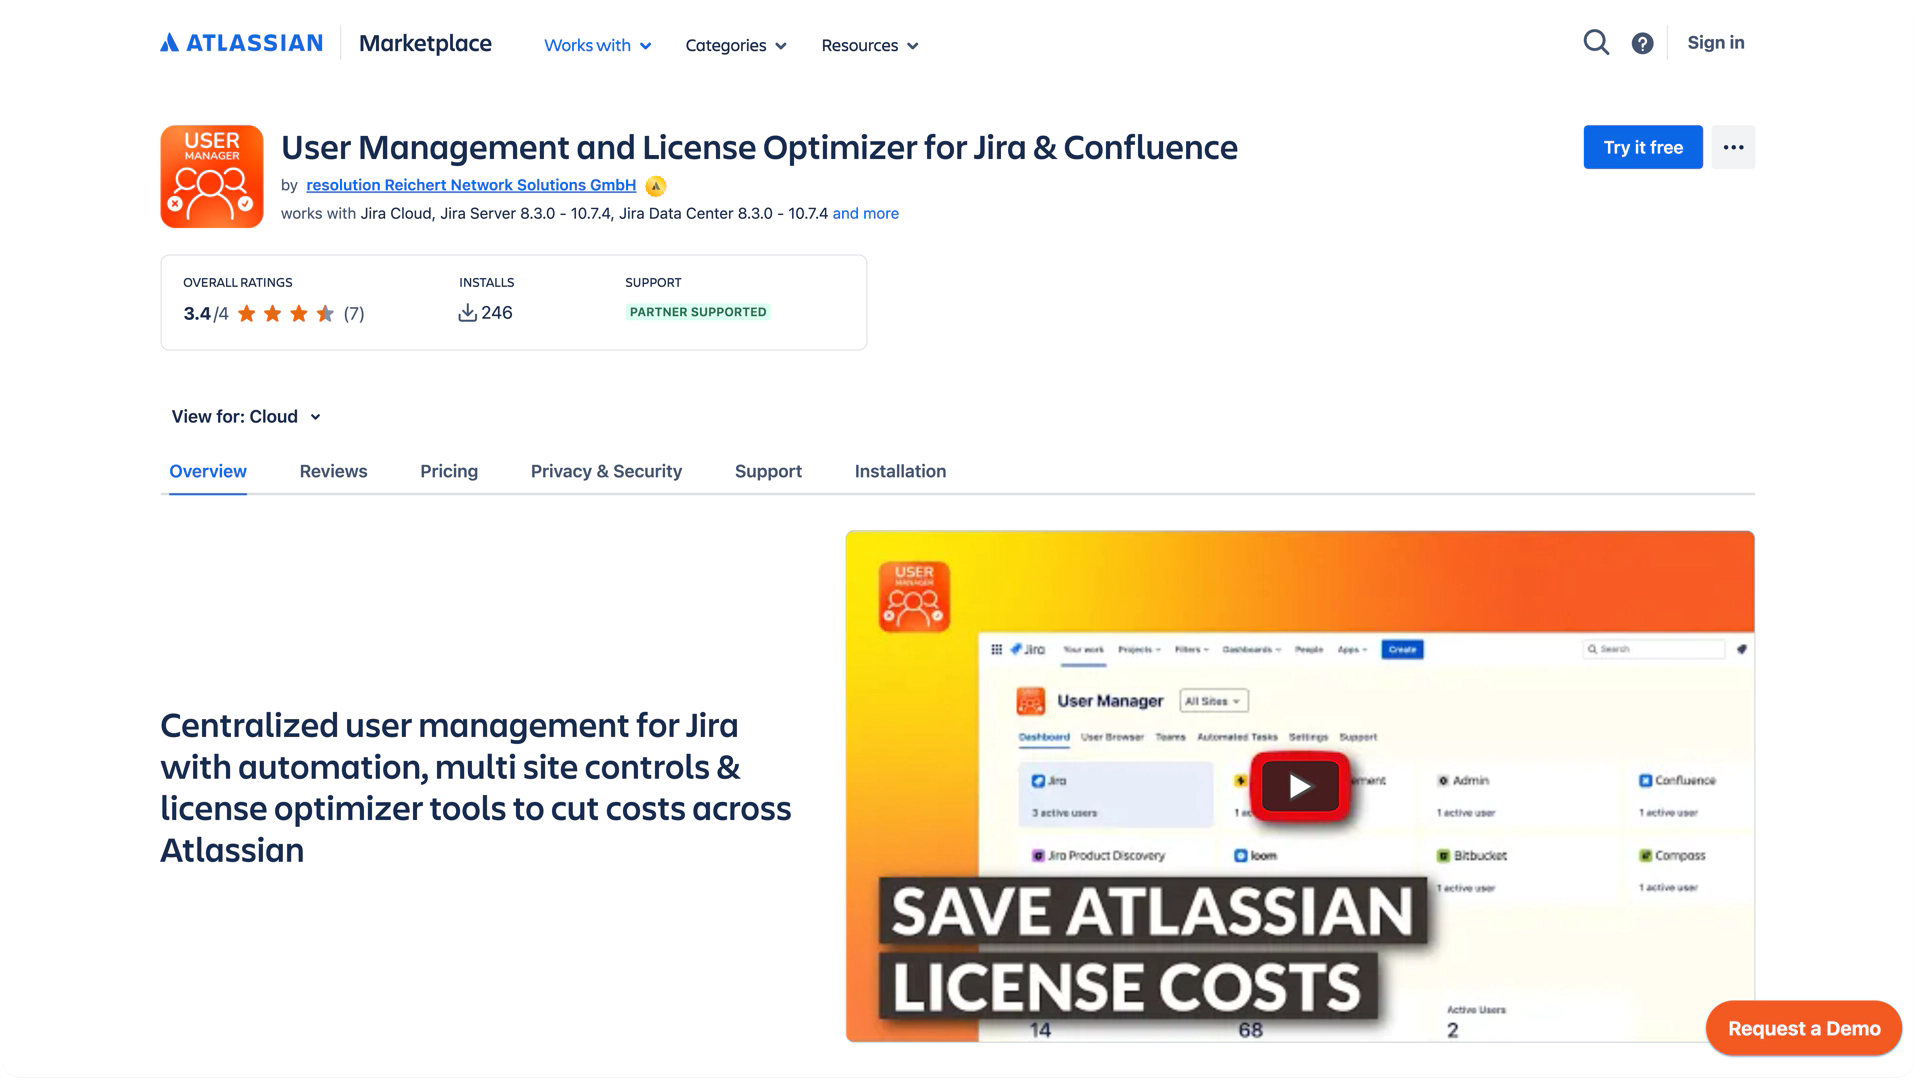Screen dimensions: 1916x1080
Task: Open the ellipsis more-options menu
Action: [1733, 147]
